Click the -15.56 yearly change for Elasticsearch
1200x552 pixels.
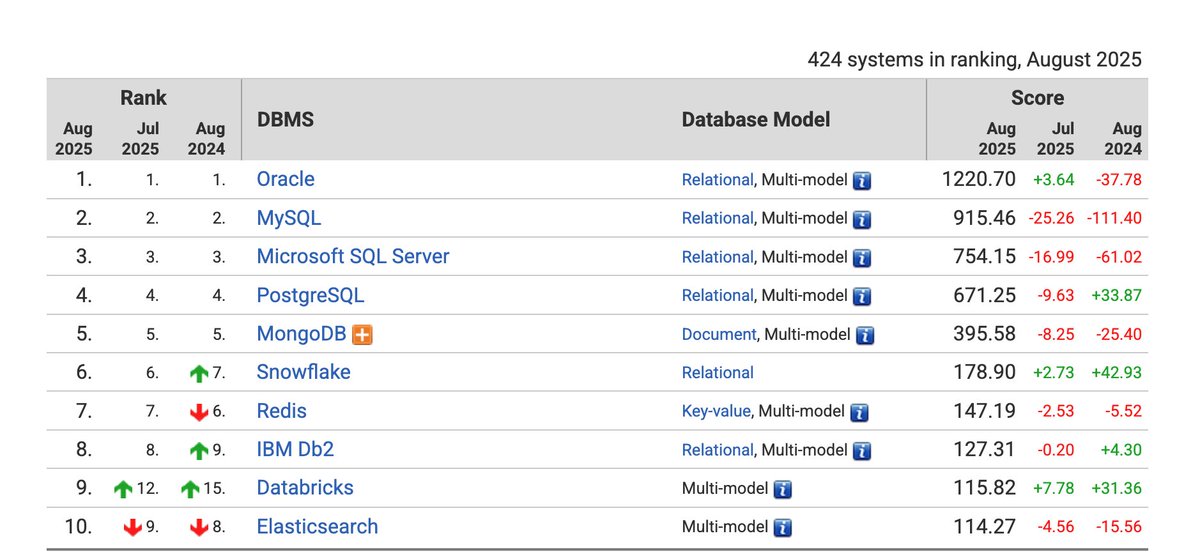[1119, 527]
